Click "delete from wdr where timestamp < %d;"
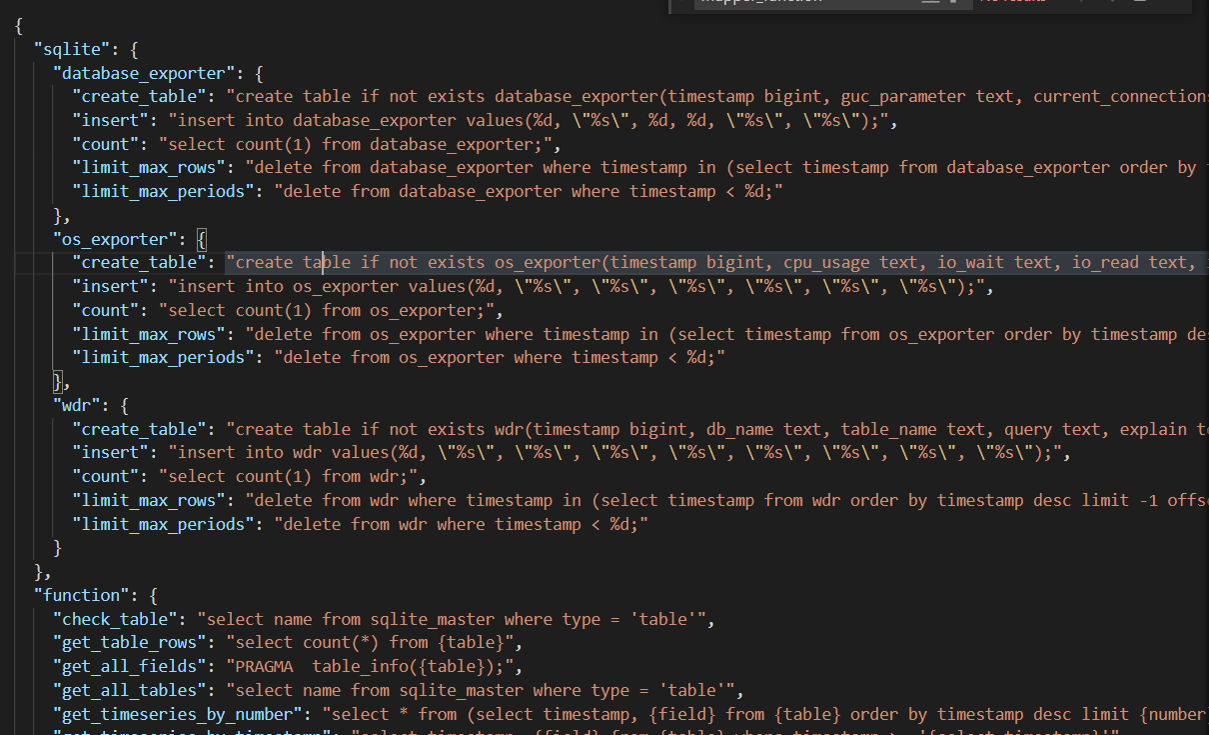The height and width of the screenshot is (735, 1209). 461,524
